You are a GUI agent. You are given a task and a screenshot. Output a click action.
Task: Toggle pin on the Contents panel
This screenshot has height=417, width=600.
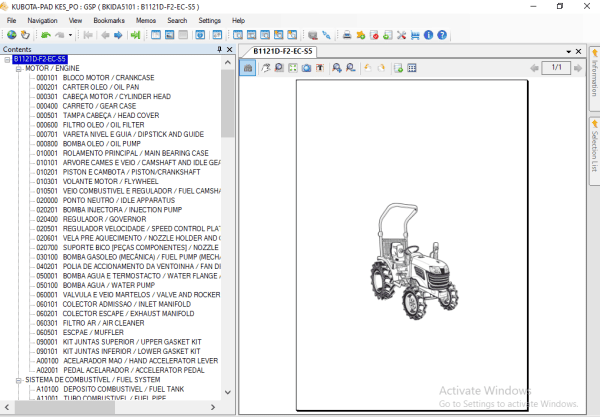[x=219, y=49]
